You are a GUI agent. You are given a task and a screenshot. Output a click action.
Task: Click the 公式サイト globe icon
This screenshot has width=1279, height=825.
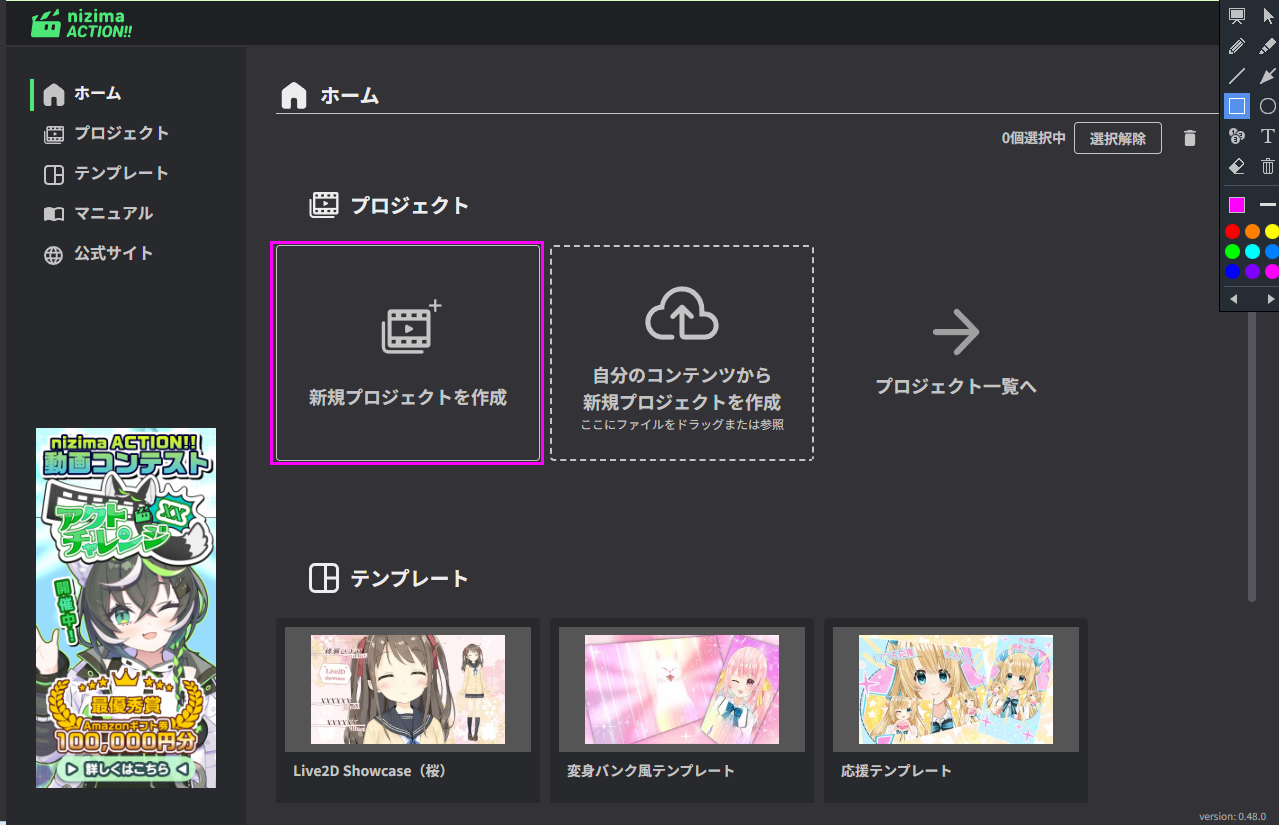[54, 254]
